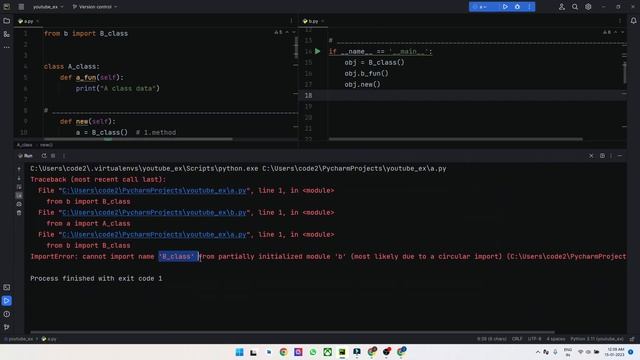Switch Python interpreter in status bar
Image resolution: width=640 pixels, height=360 pixels.
597,339
